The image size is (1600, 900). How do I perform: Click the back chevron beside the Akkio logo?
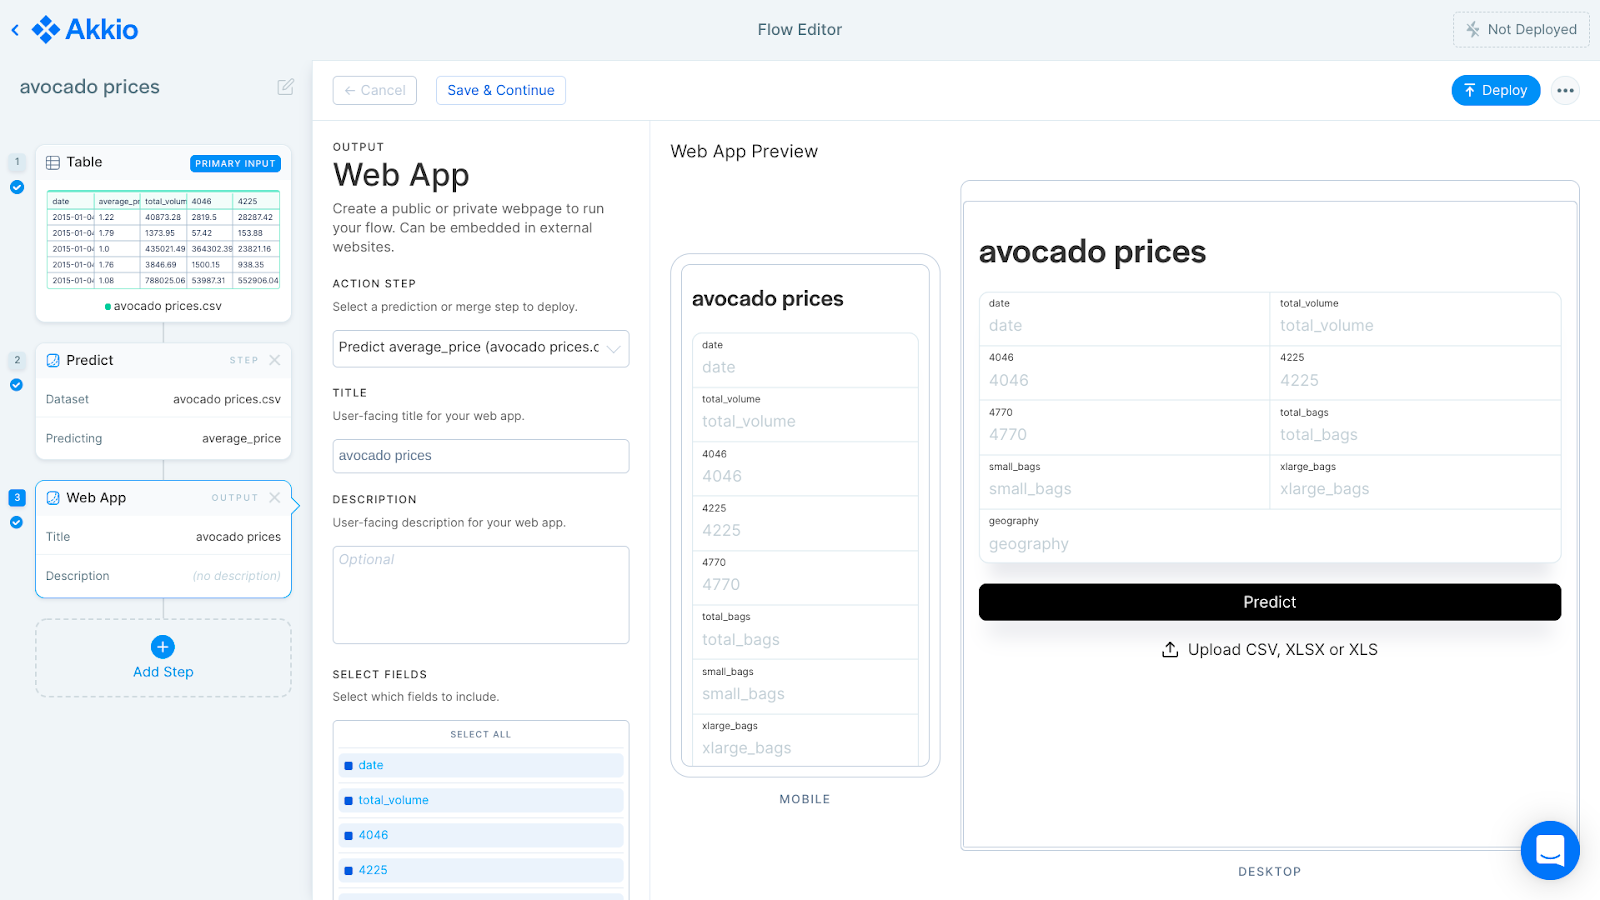(x=14, y=29)
